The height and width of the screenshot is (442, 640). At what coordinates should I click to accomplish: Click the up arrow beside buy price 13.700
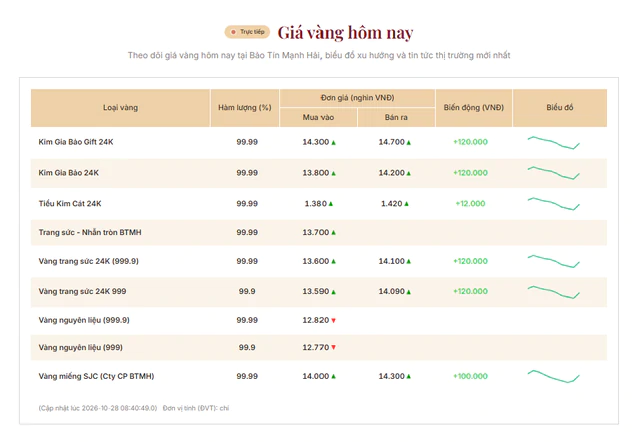[x=333, y=233]
